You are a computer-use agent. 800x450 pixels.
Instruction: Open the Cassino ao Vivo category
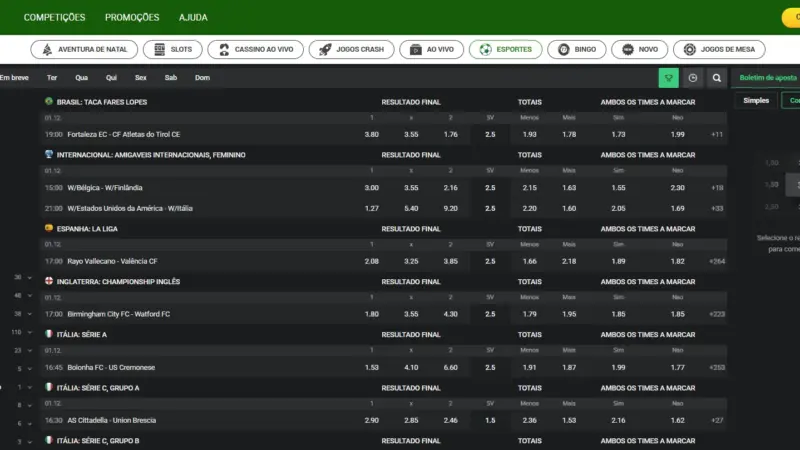tap(256, 49)
